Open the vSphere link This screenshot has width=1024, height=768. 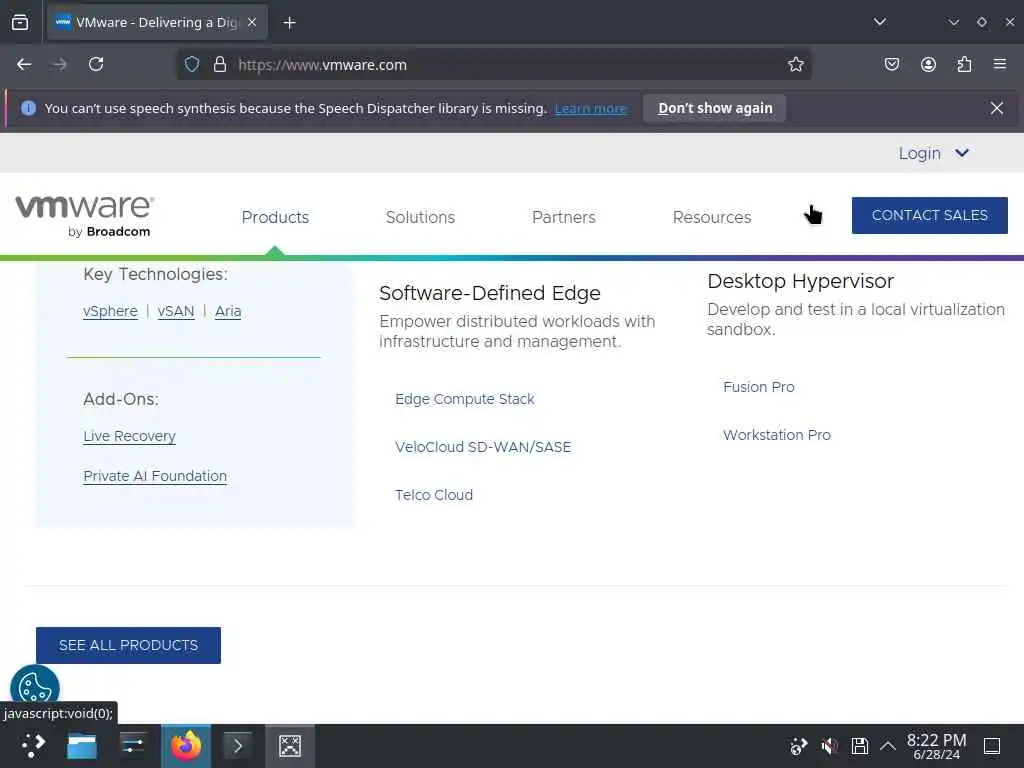coord(110,312)
